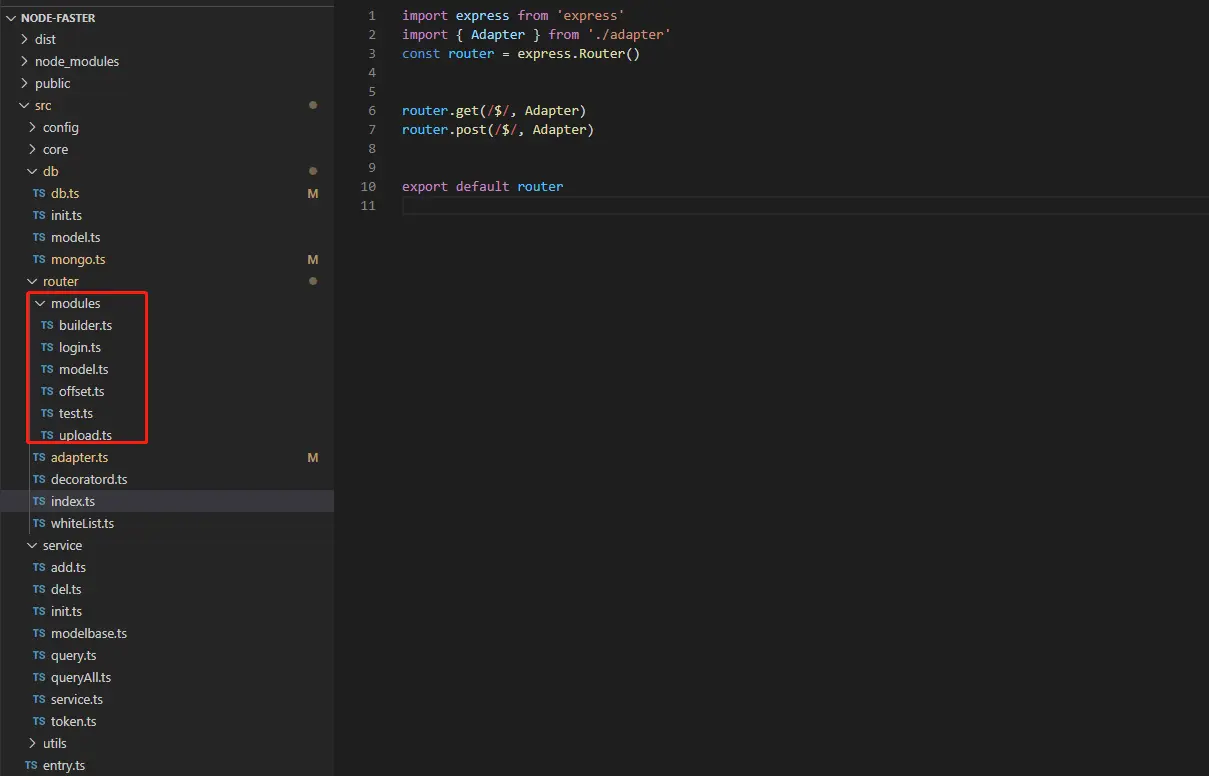Click the TS icon beside entry.ts
The image size is (1209, 776).
[31, 765]
